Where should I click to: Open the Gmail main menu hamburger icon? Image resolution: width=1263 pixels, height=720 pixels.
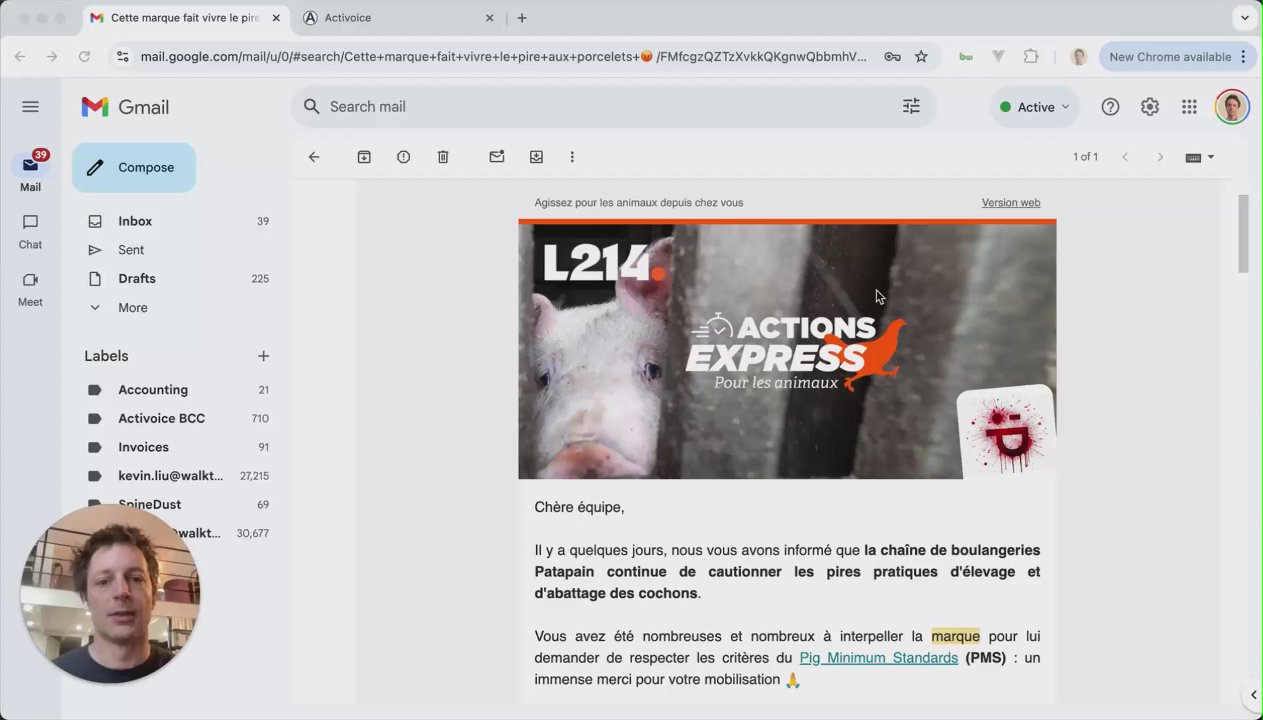pyautogui.click(x=30, y=107)
